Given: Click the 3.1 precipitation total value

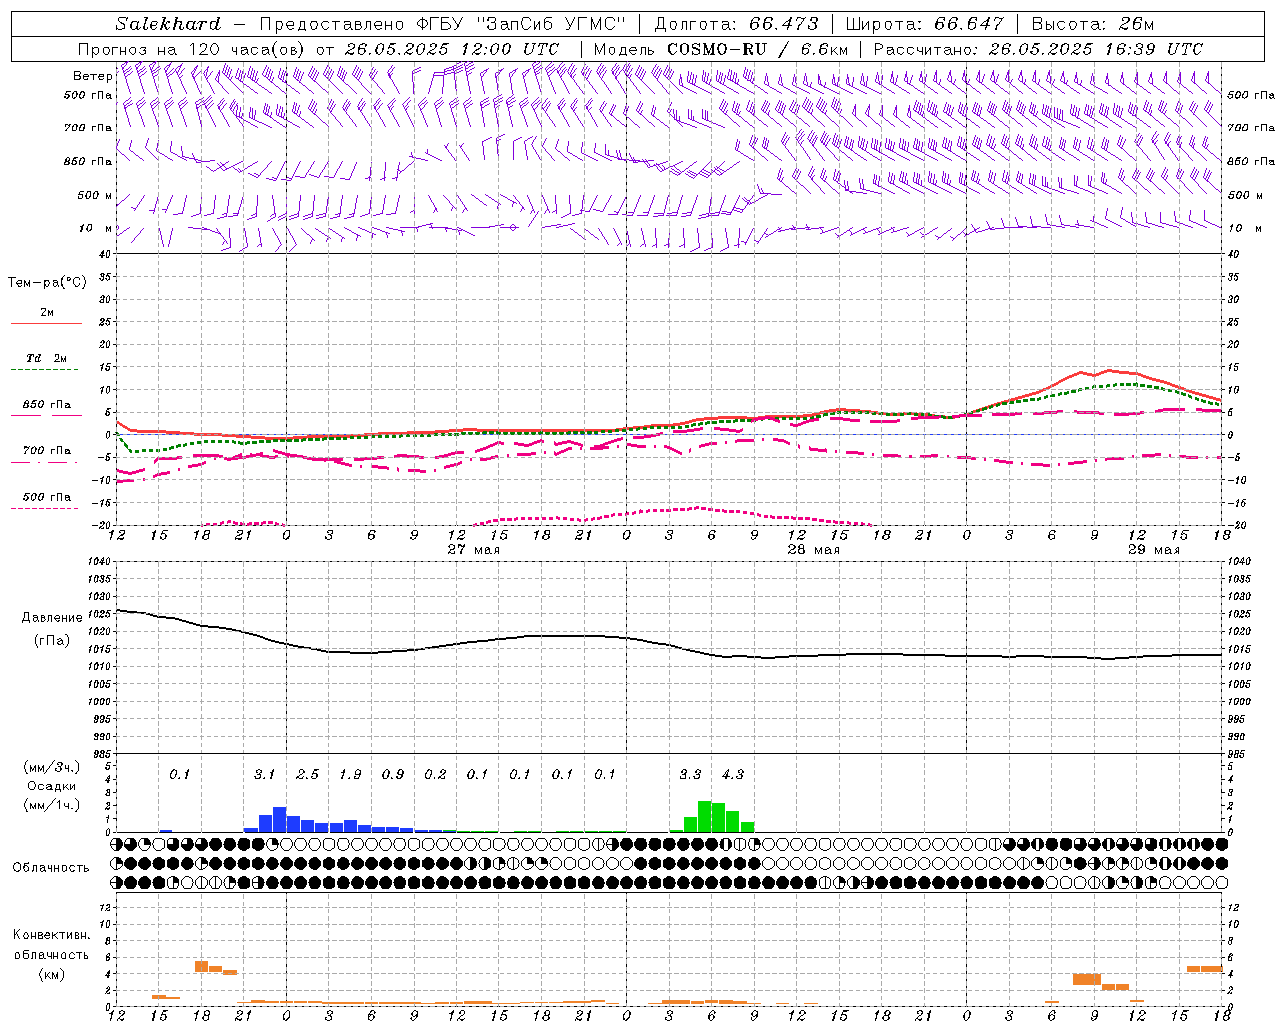Looking at the screenshot, I should (x=264, y=775).
